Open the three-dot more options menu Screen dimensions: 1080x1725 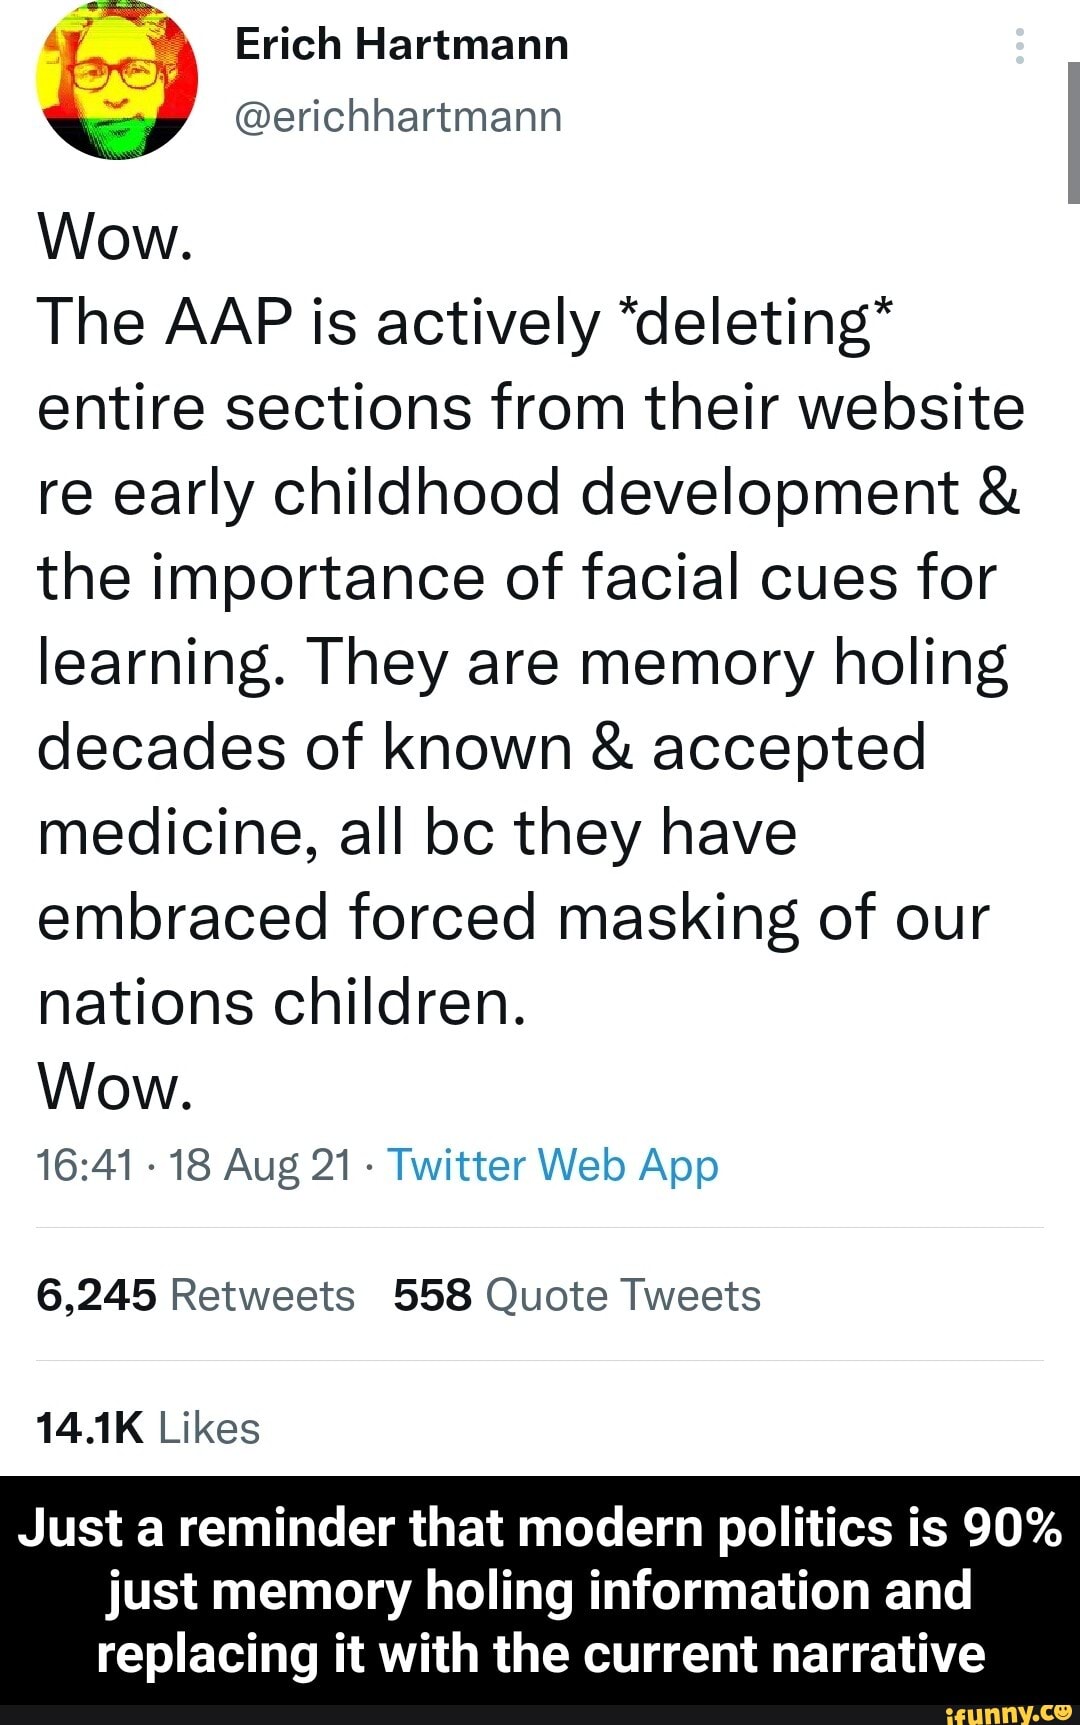(x=1019, y=46)
